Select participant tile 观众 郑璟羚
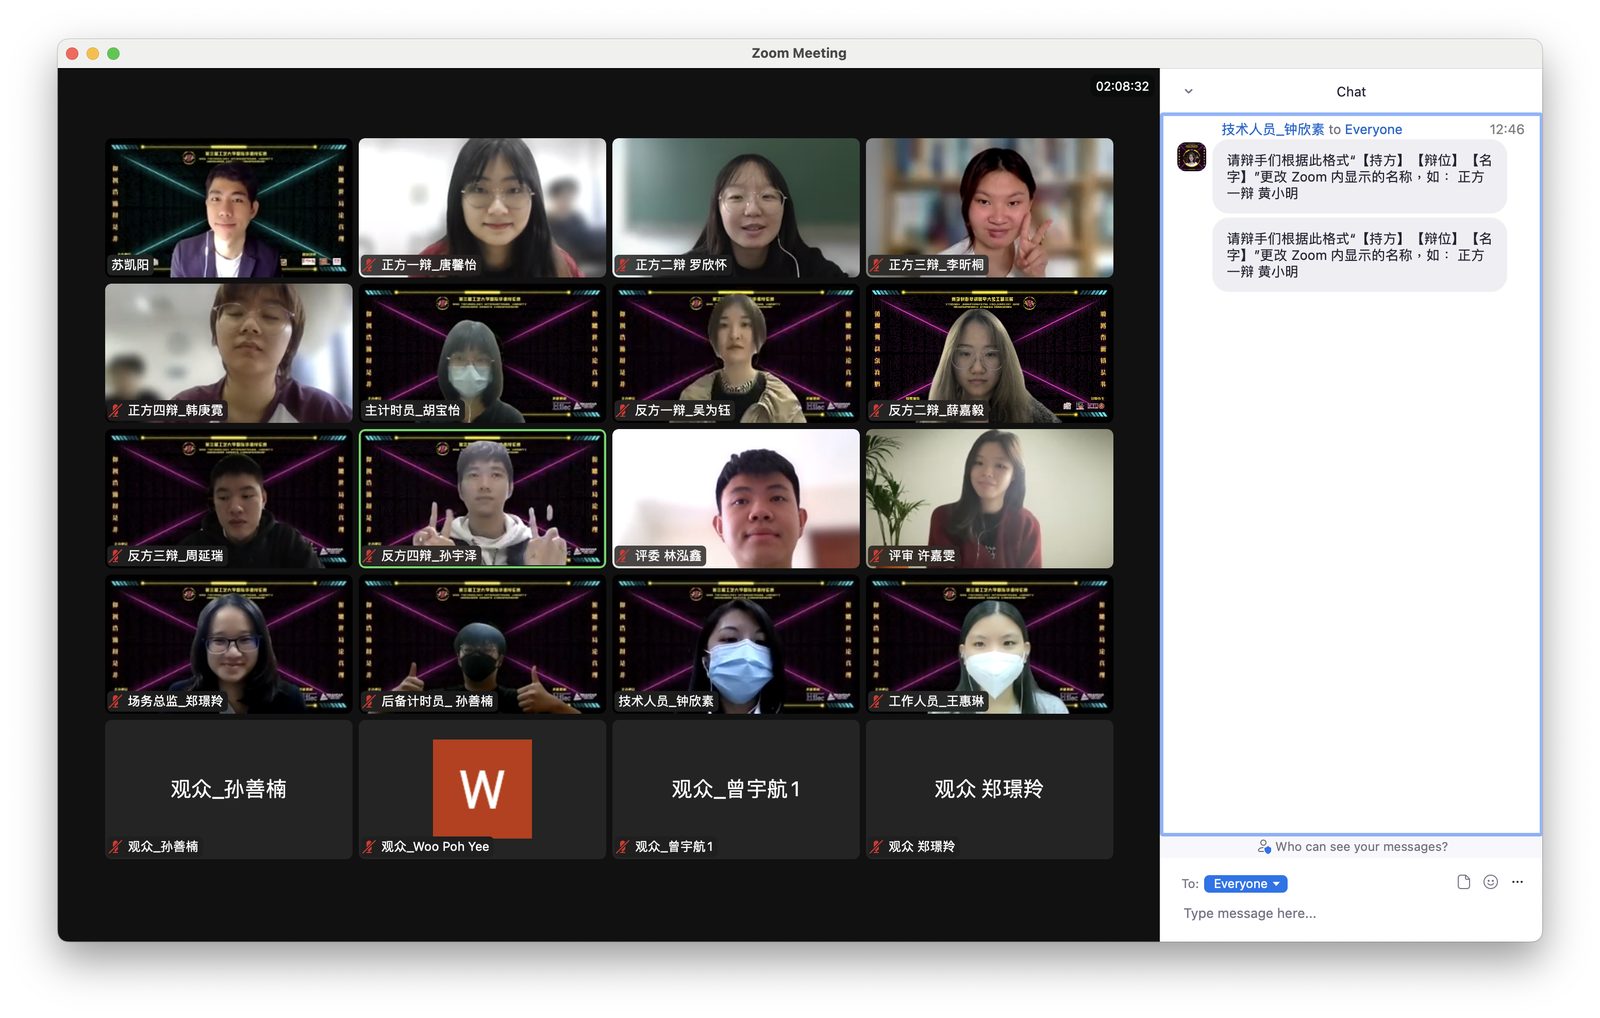 tap(989, 789)
